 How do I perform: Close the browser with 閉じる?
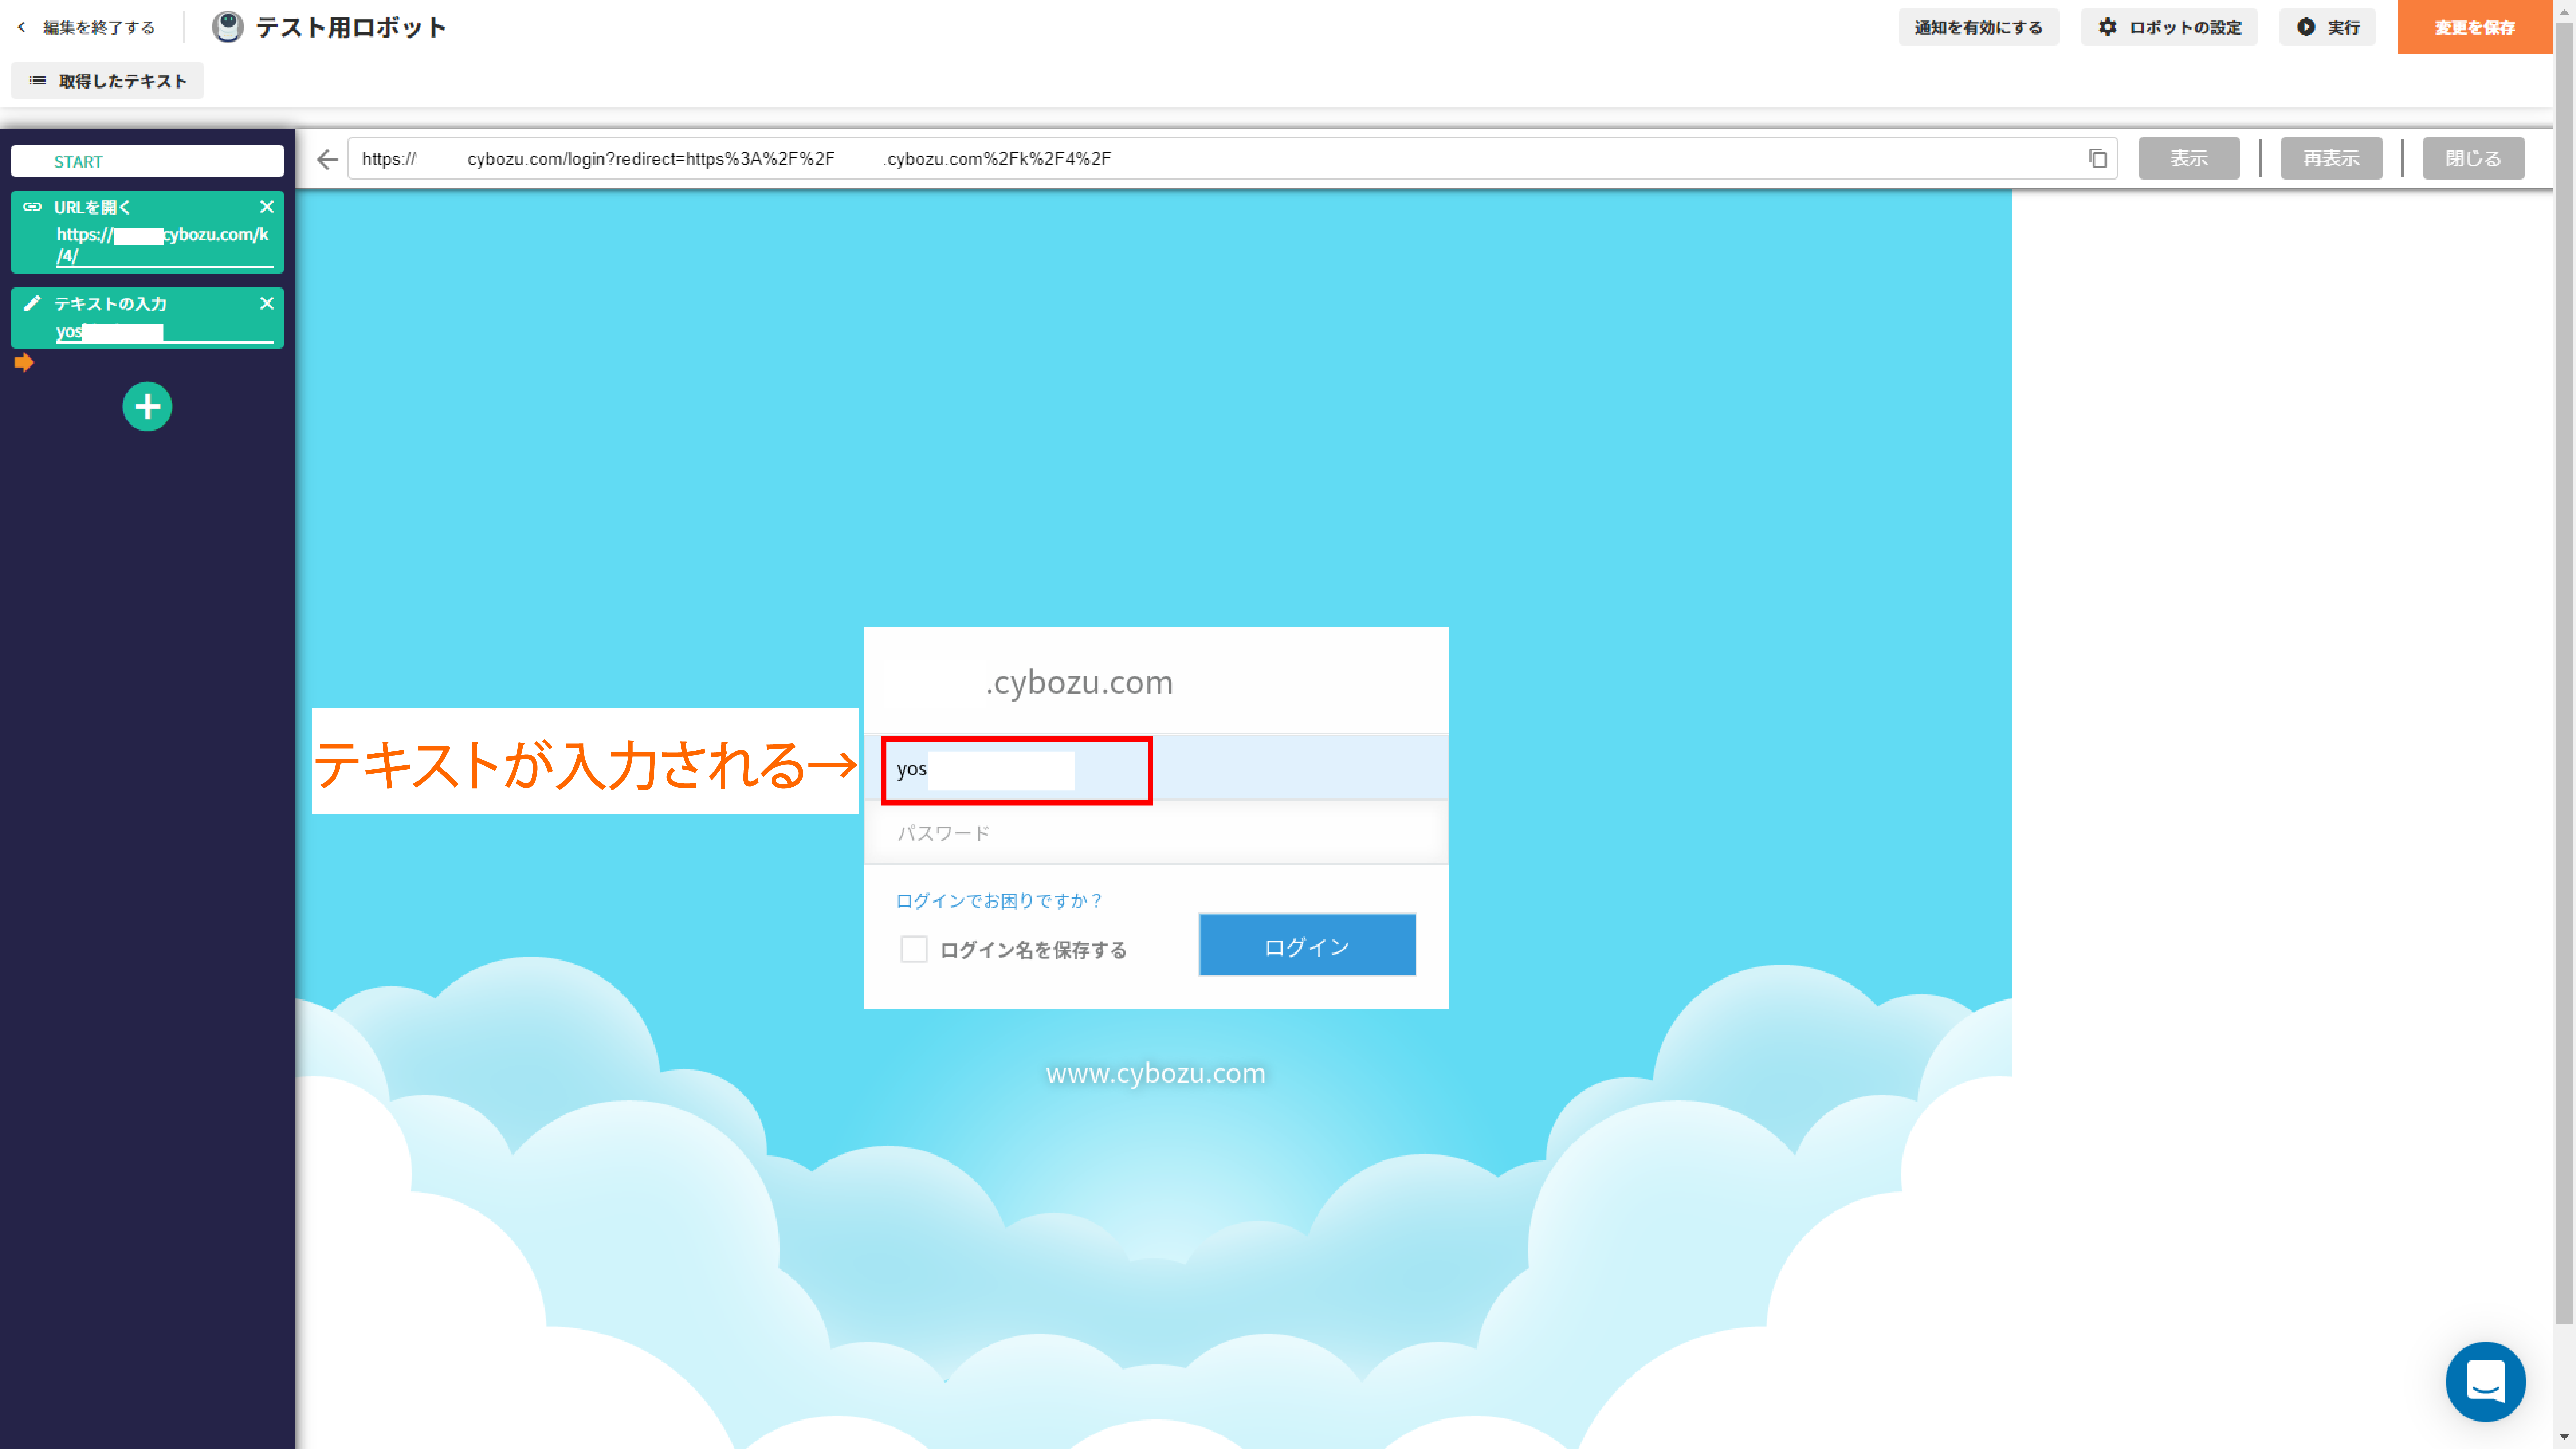point(2473,158)
